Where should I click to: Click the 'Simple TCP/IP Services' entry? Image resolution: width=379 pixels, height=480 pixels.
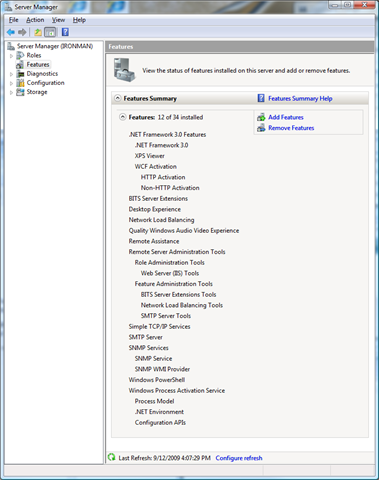coord(159,327)
